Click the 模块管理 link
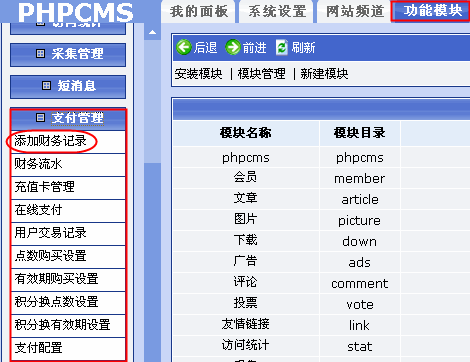The width and height of the screenshot is (470, 362). pyautogui.click(x=261, y=74)
